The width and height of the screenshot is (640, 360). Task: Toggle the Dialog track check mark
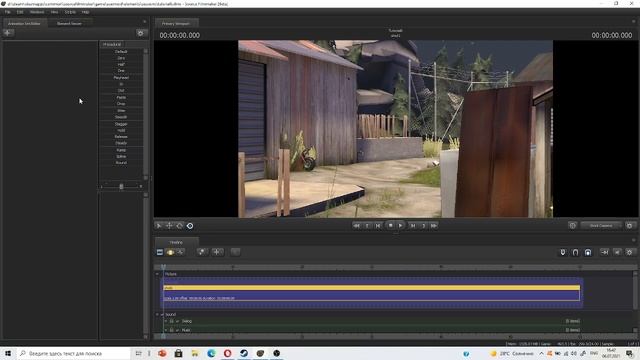click(x=178, y=321)
